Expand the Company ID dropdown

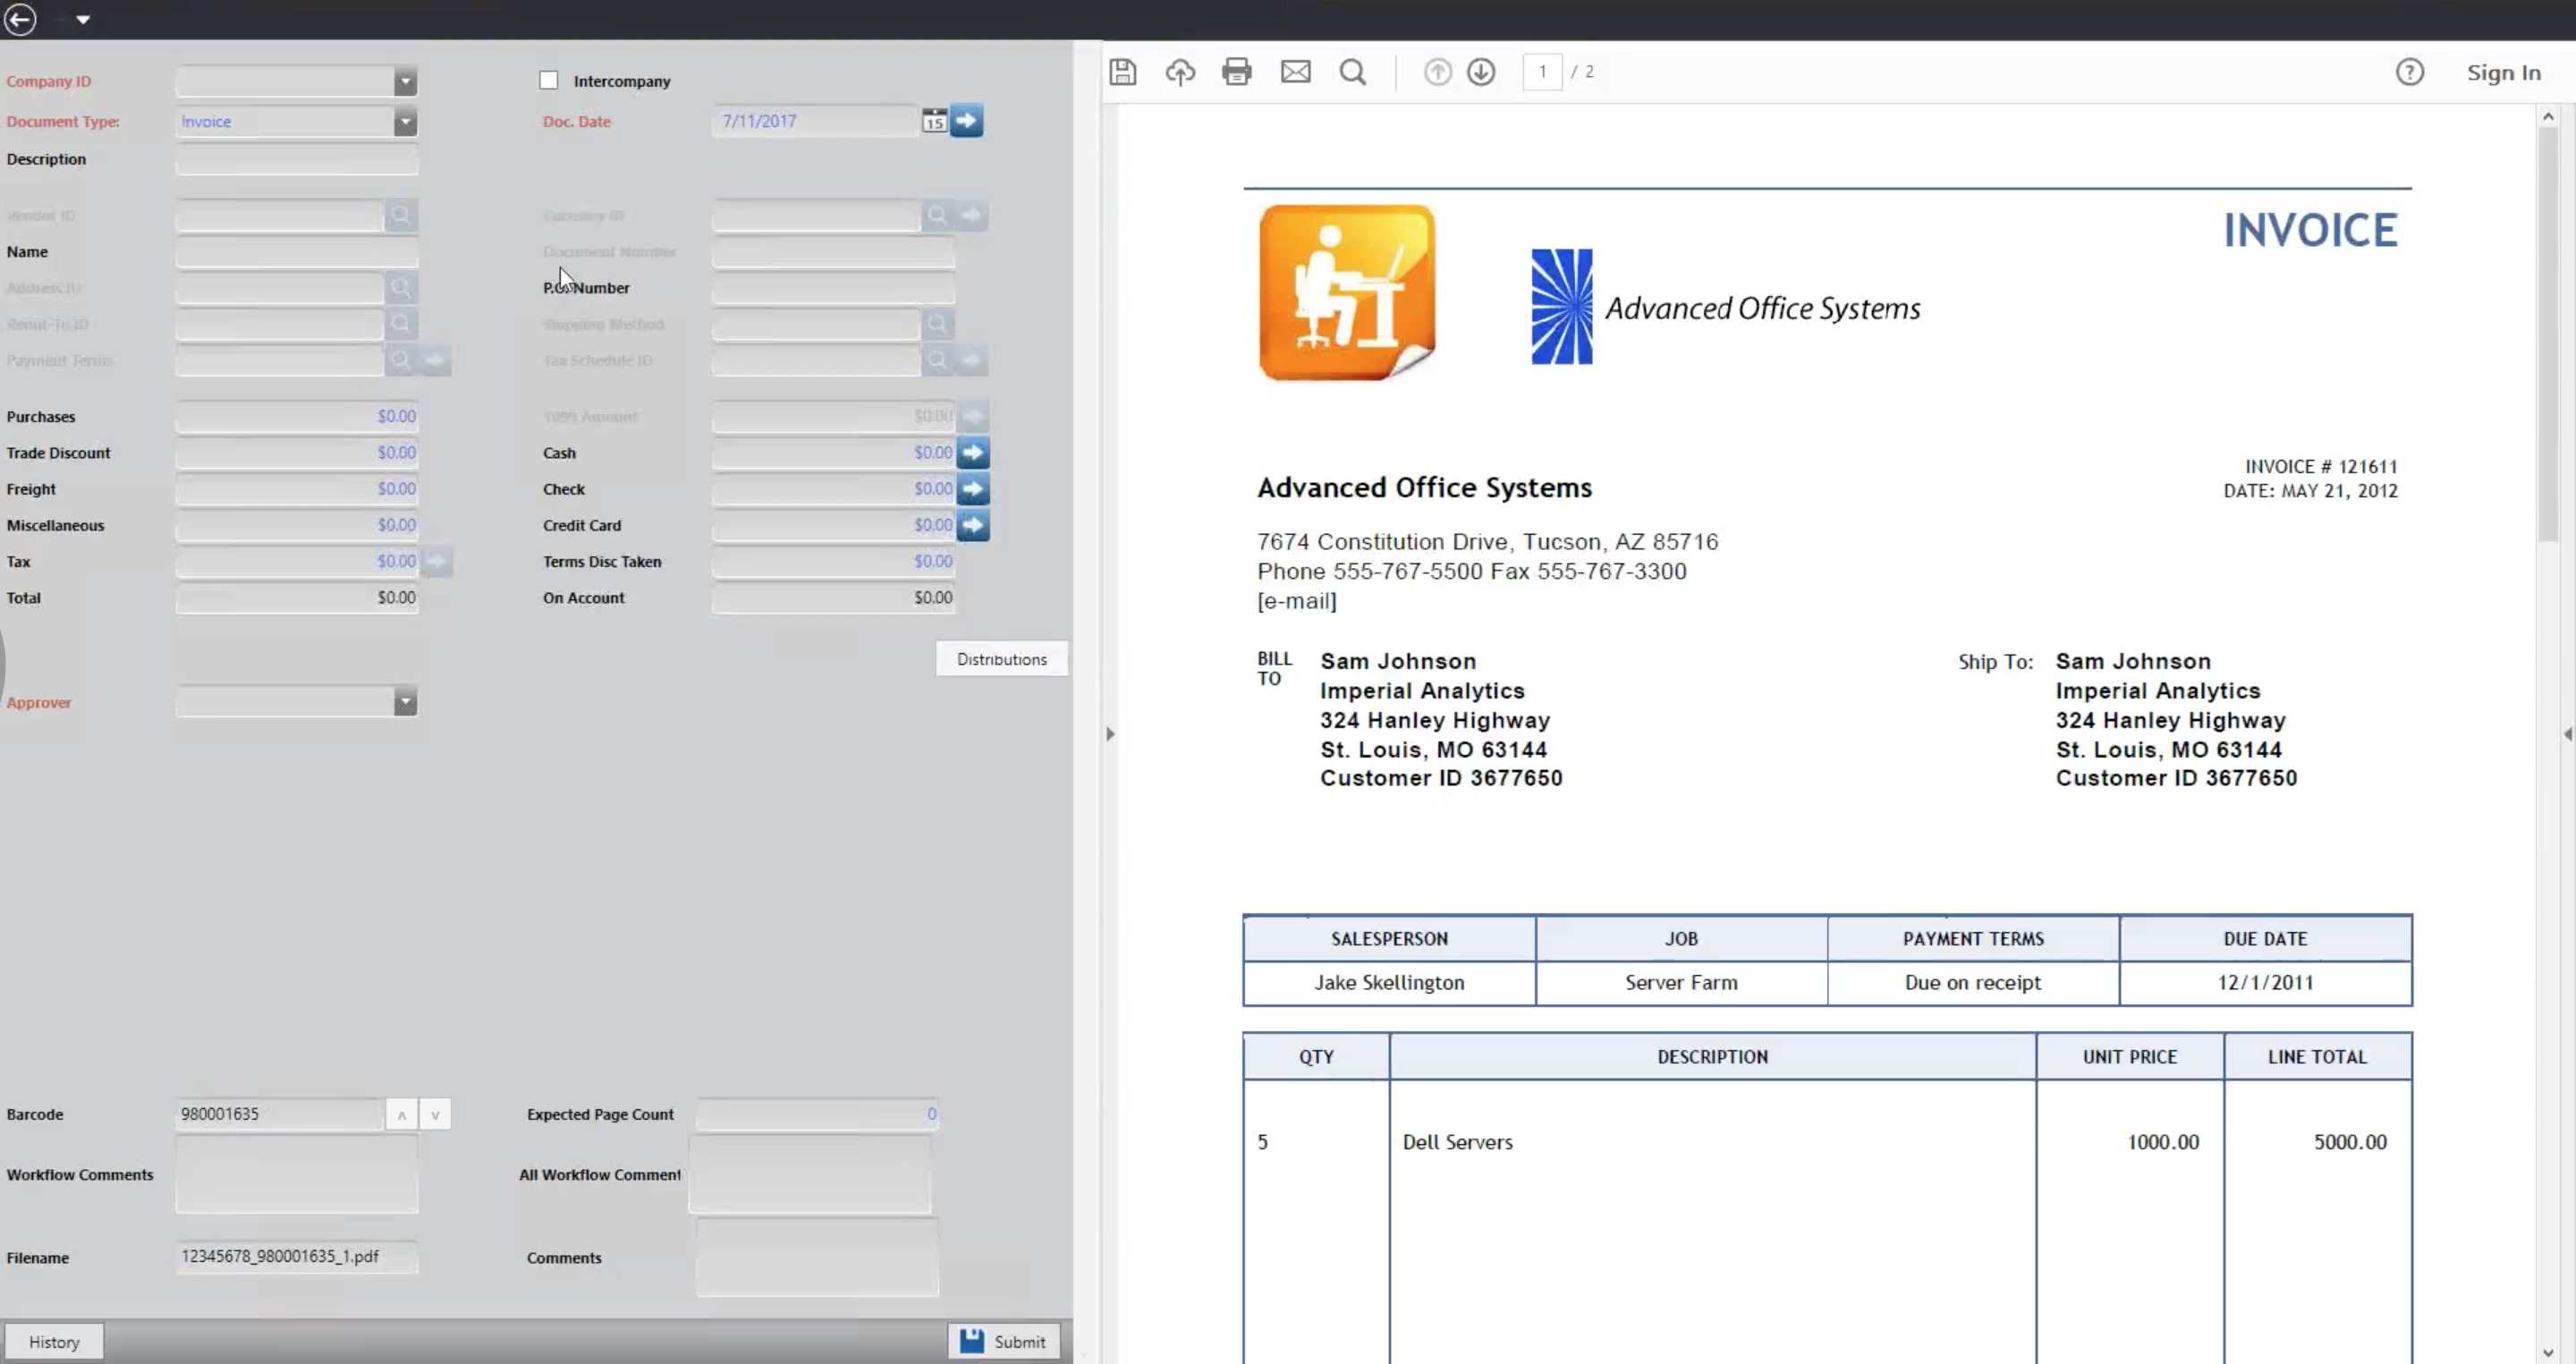405,81
